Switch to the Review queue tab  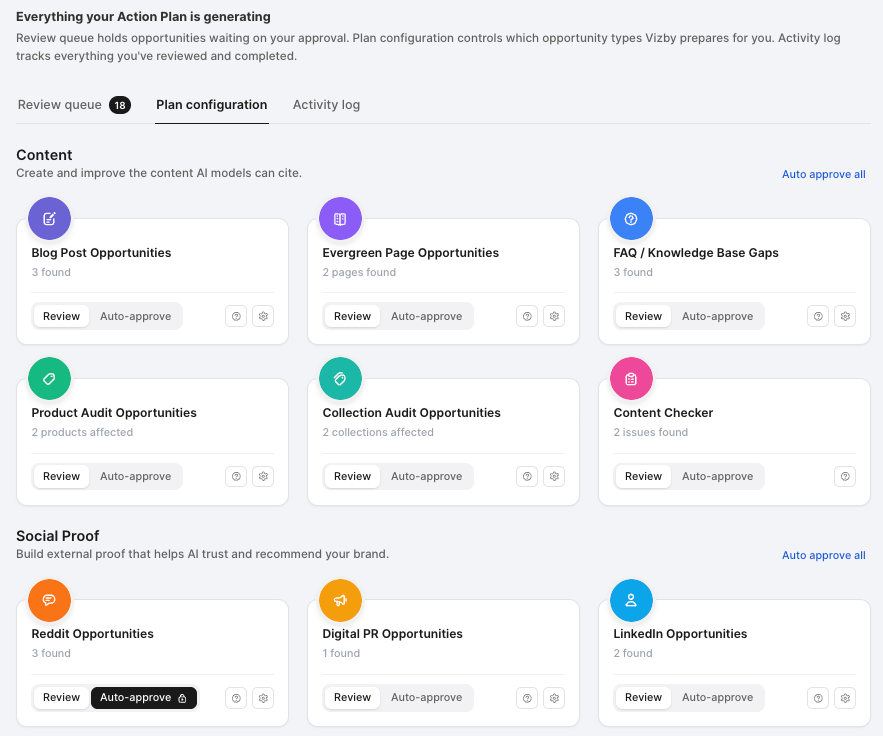(x=74, y=105)
